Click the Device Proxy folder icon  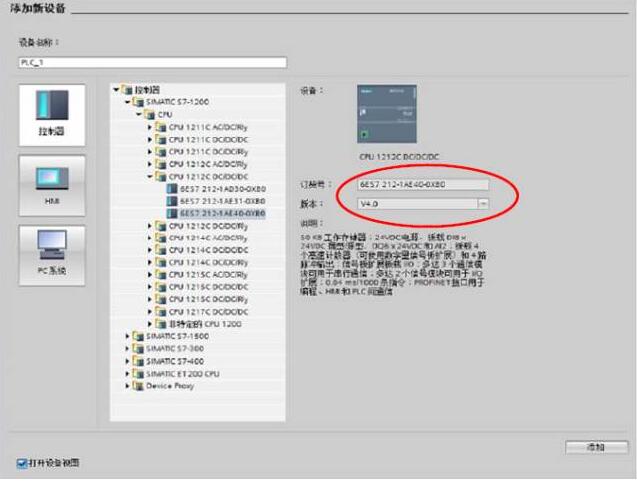tap(139, 385)
